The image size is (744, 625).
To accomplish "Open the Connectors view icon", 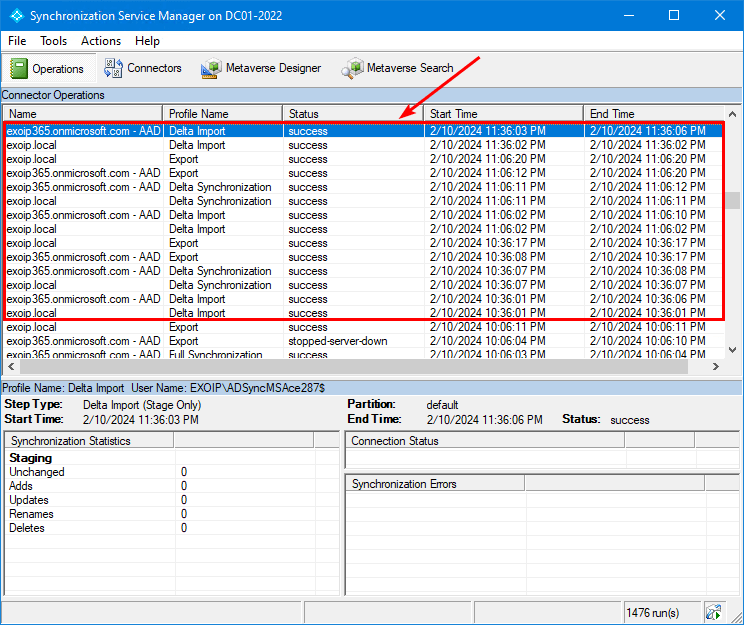I will click(x=113, y=68).
